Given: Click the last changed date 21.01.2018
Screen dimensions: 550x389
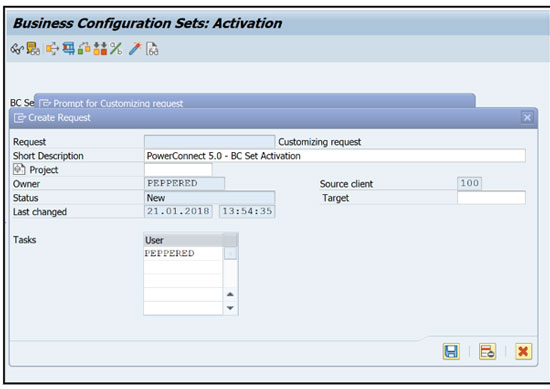Looking at the screenshot, I should (x=178, y=211).
